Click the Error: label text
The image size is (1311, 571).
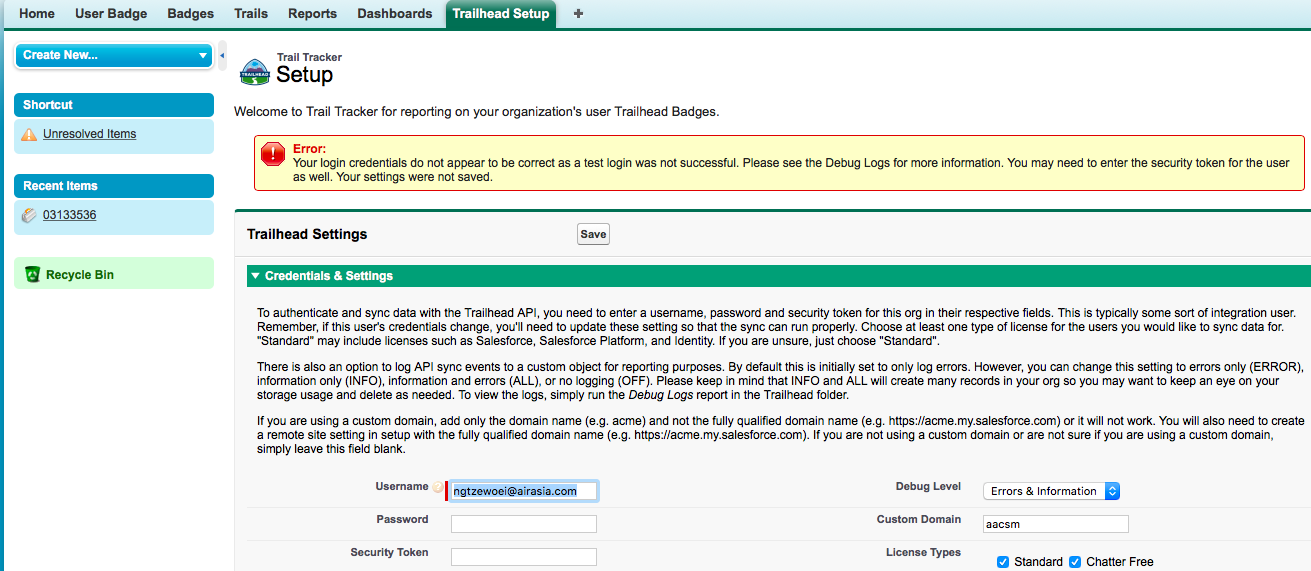(x=310, y=149)
